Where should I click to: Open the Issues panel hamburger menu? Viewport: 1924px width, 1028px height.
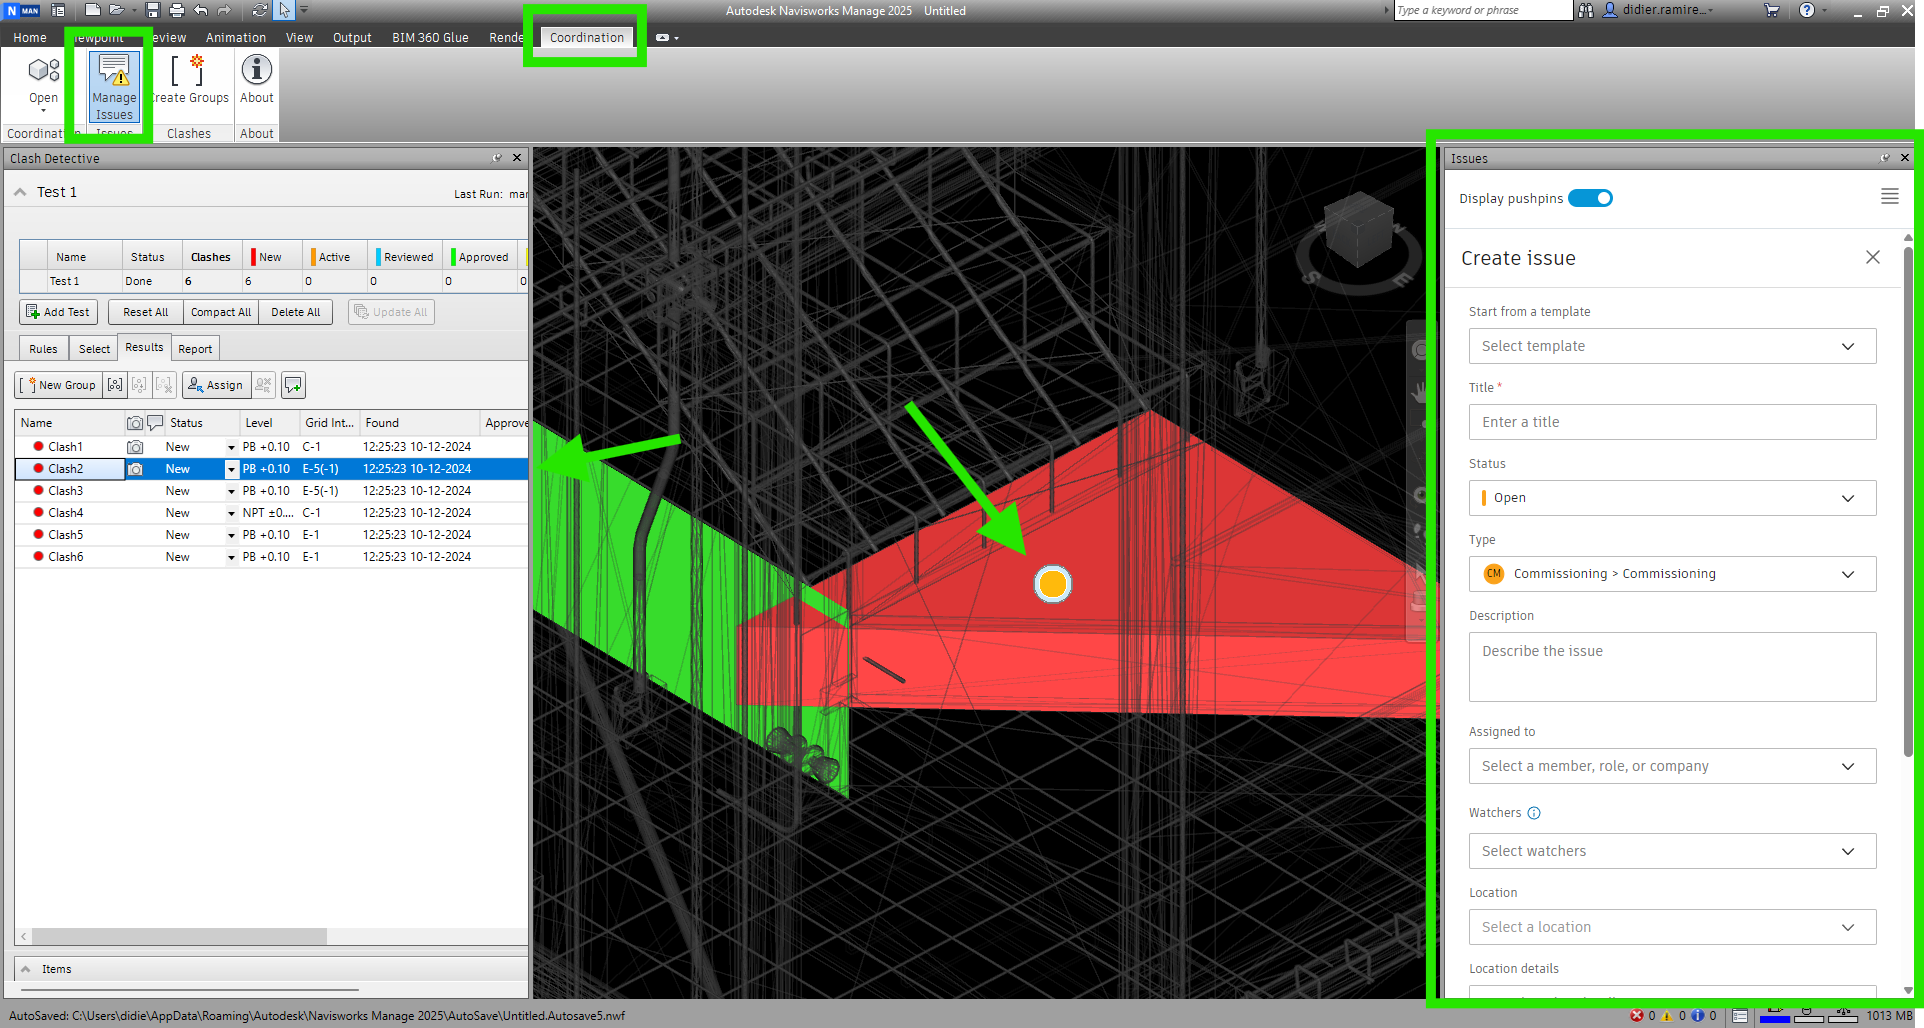[1889, 197]
